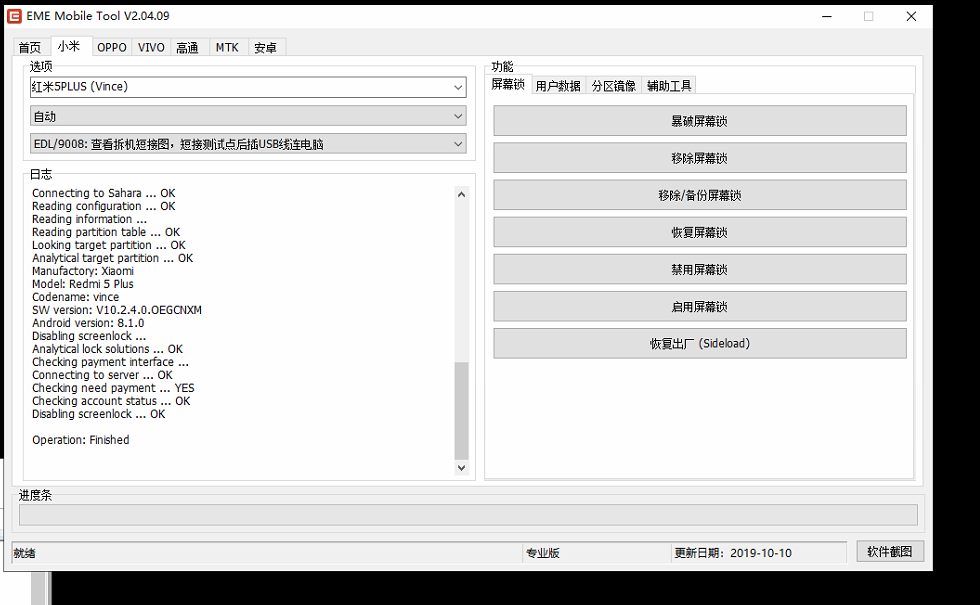Select the 屏幕锁 function tab

click(x=508, y=84)
